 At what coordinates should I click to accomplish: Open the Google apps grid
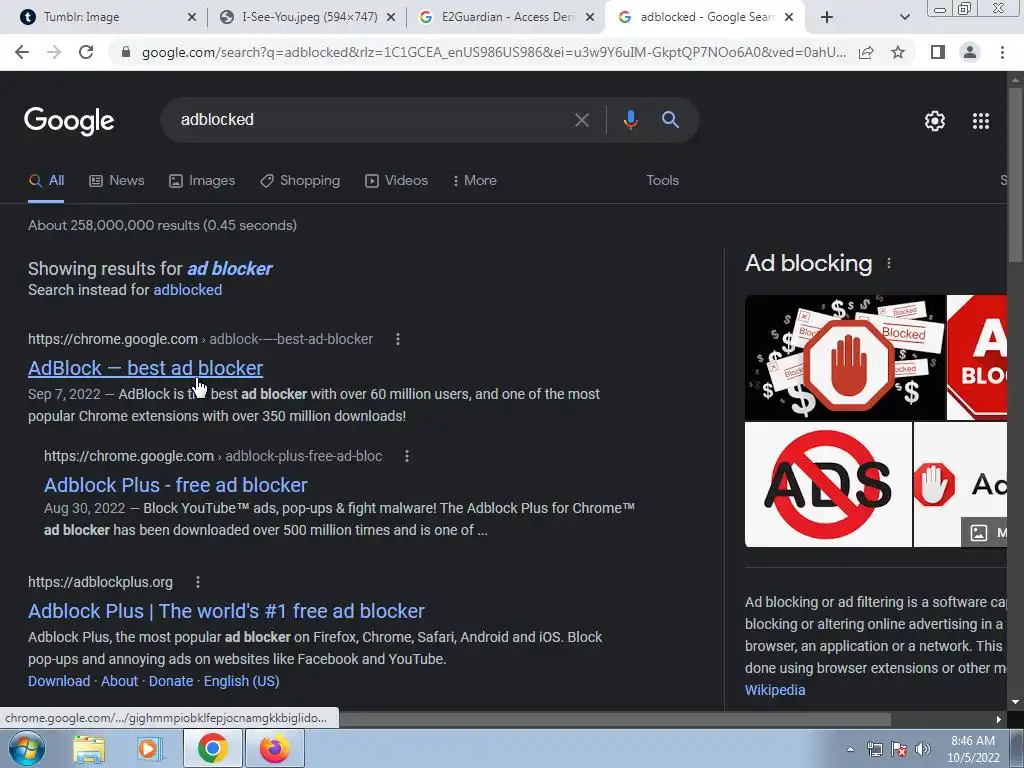click(x=981, y=121)
